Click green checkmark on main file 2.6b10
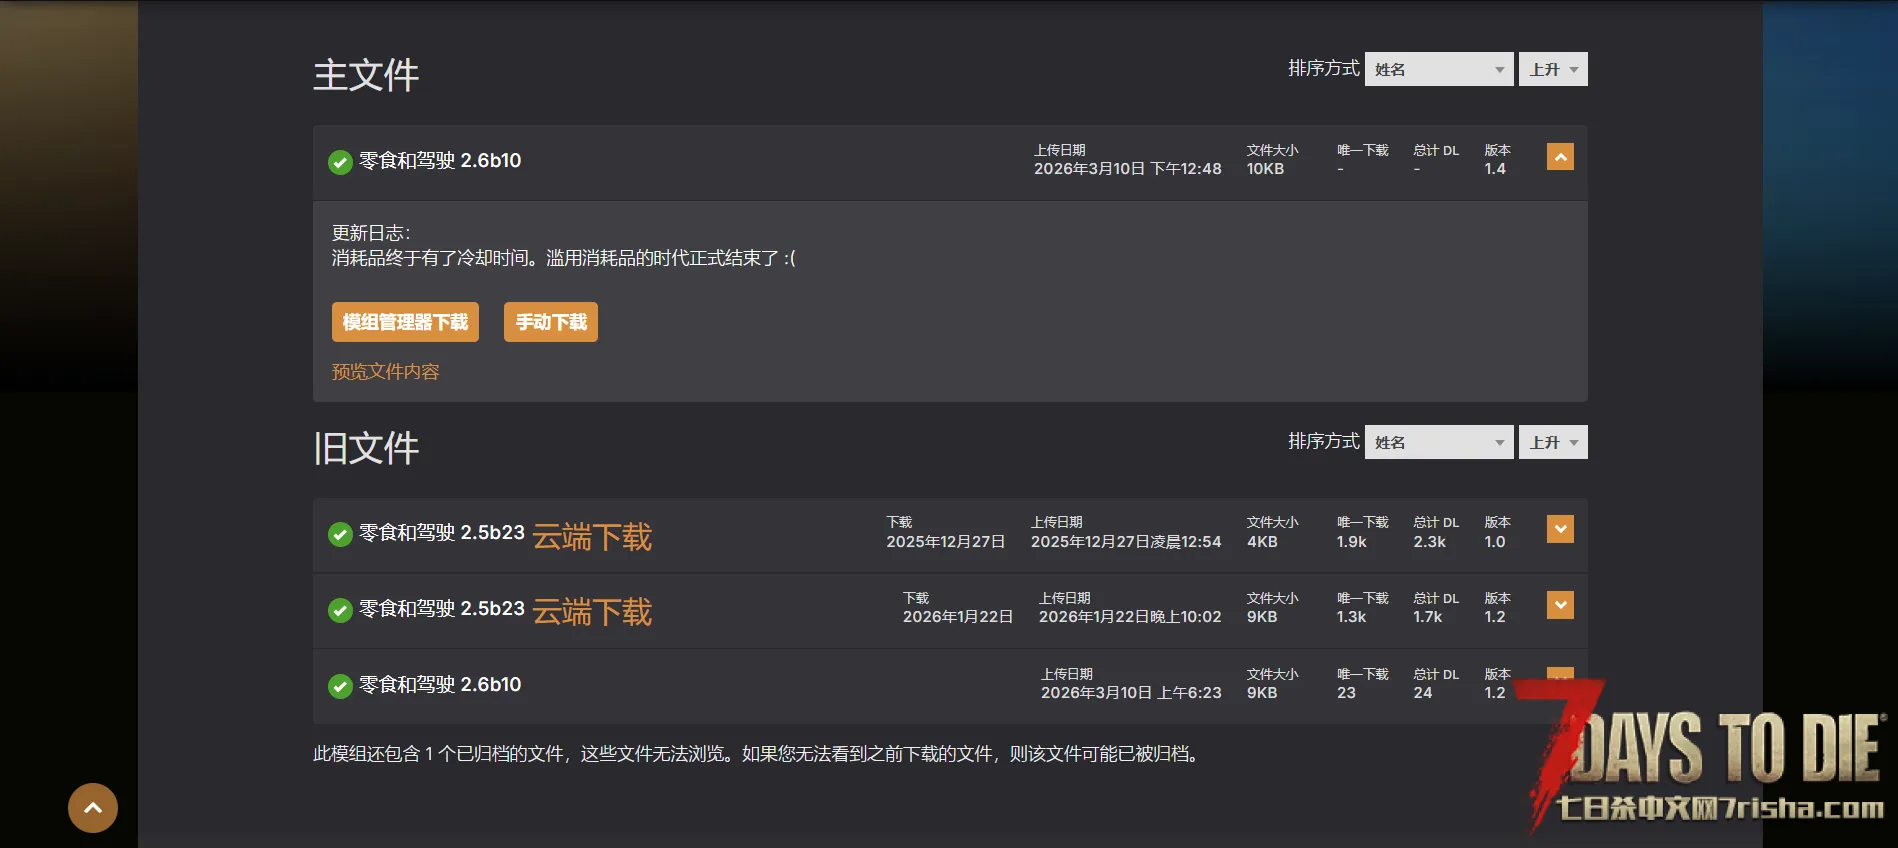Viewport: 1898px width, 848px height. [x=340, y=162]
